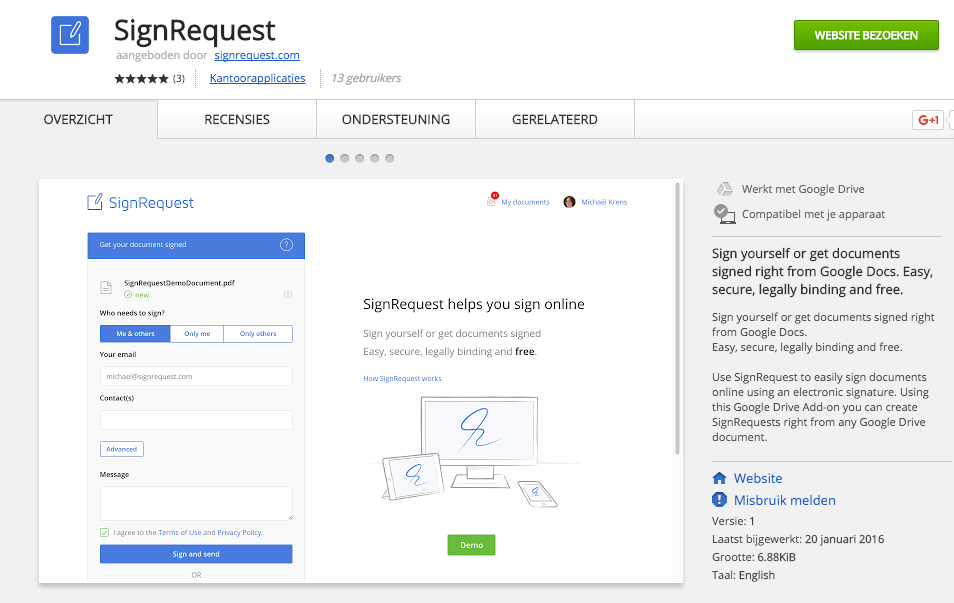The width and height of the screenshot is (954, 603).
Task: Open the Privacy Policy link
Action: [x=240, y=532]
